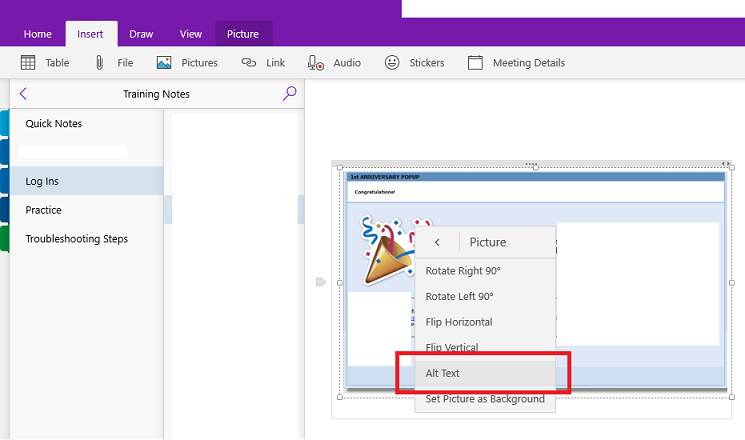Click the Meeting Details calendar icon

[x=475, y=63]
